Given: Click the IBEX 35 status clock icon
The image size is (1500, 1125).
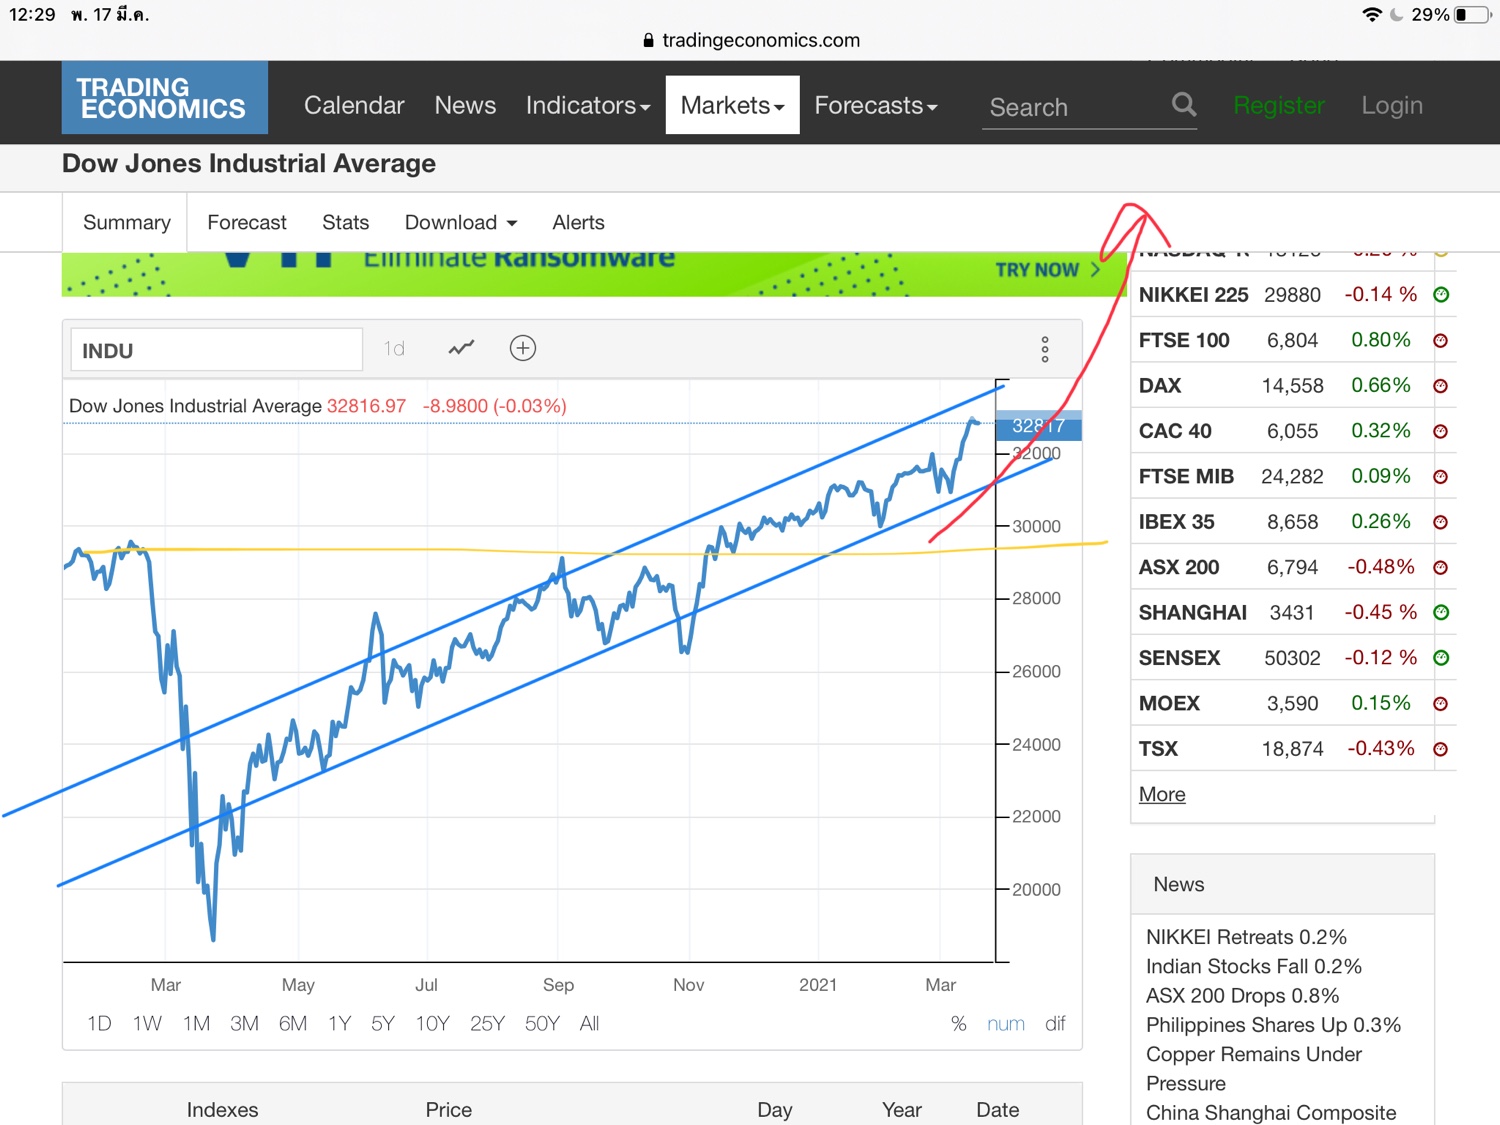Looking at the screenshot, I should [x=1441, y=522].
